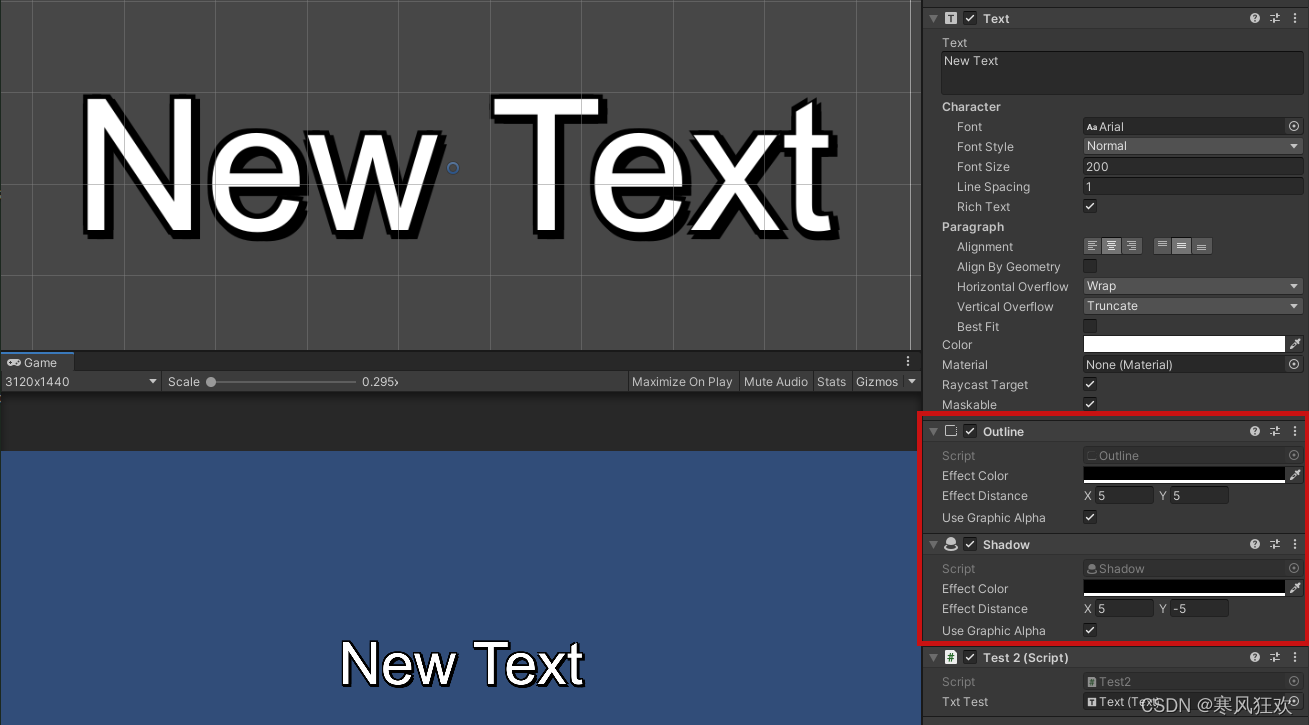The height and width of the screenshot is (725, 1309).
Task: Disable the Text component checkbox
Action: point(970,18)
